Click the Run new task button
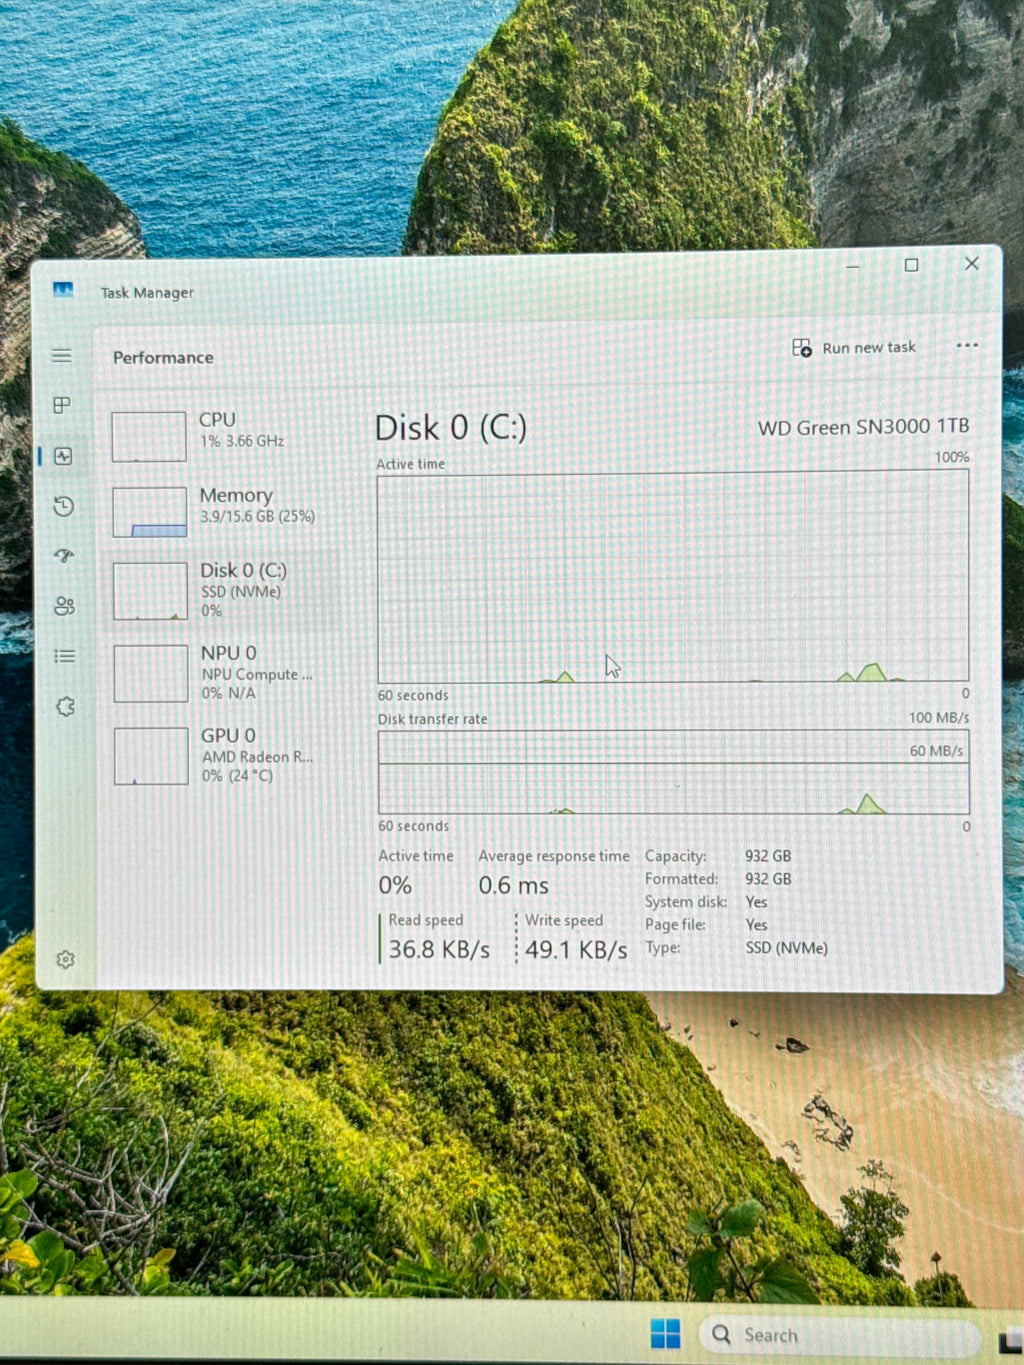The width and height of the screenshot is (1024, 1365). pos(854,348)
